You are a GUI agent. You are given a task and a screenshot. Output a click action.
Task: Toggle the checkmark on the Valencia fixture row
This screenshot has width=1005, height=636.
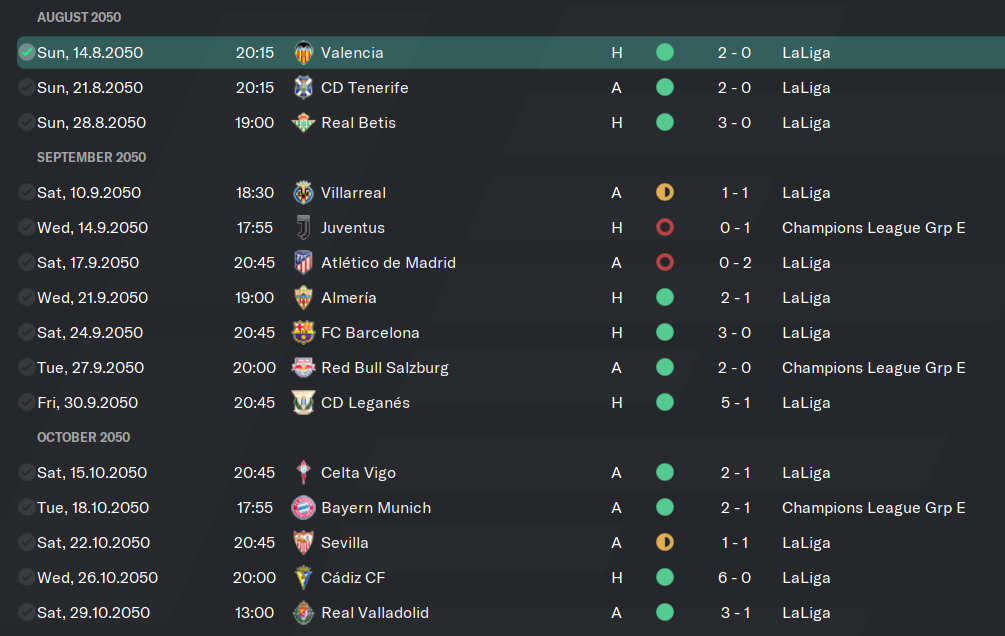[26, 53]
